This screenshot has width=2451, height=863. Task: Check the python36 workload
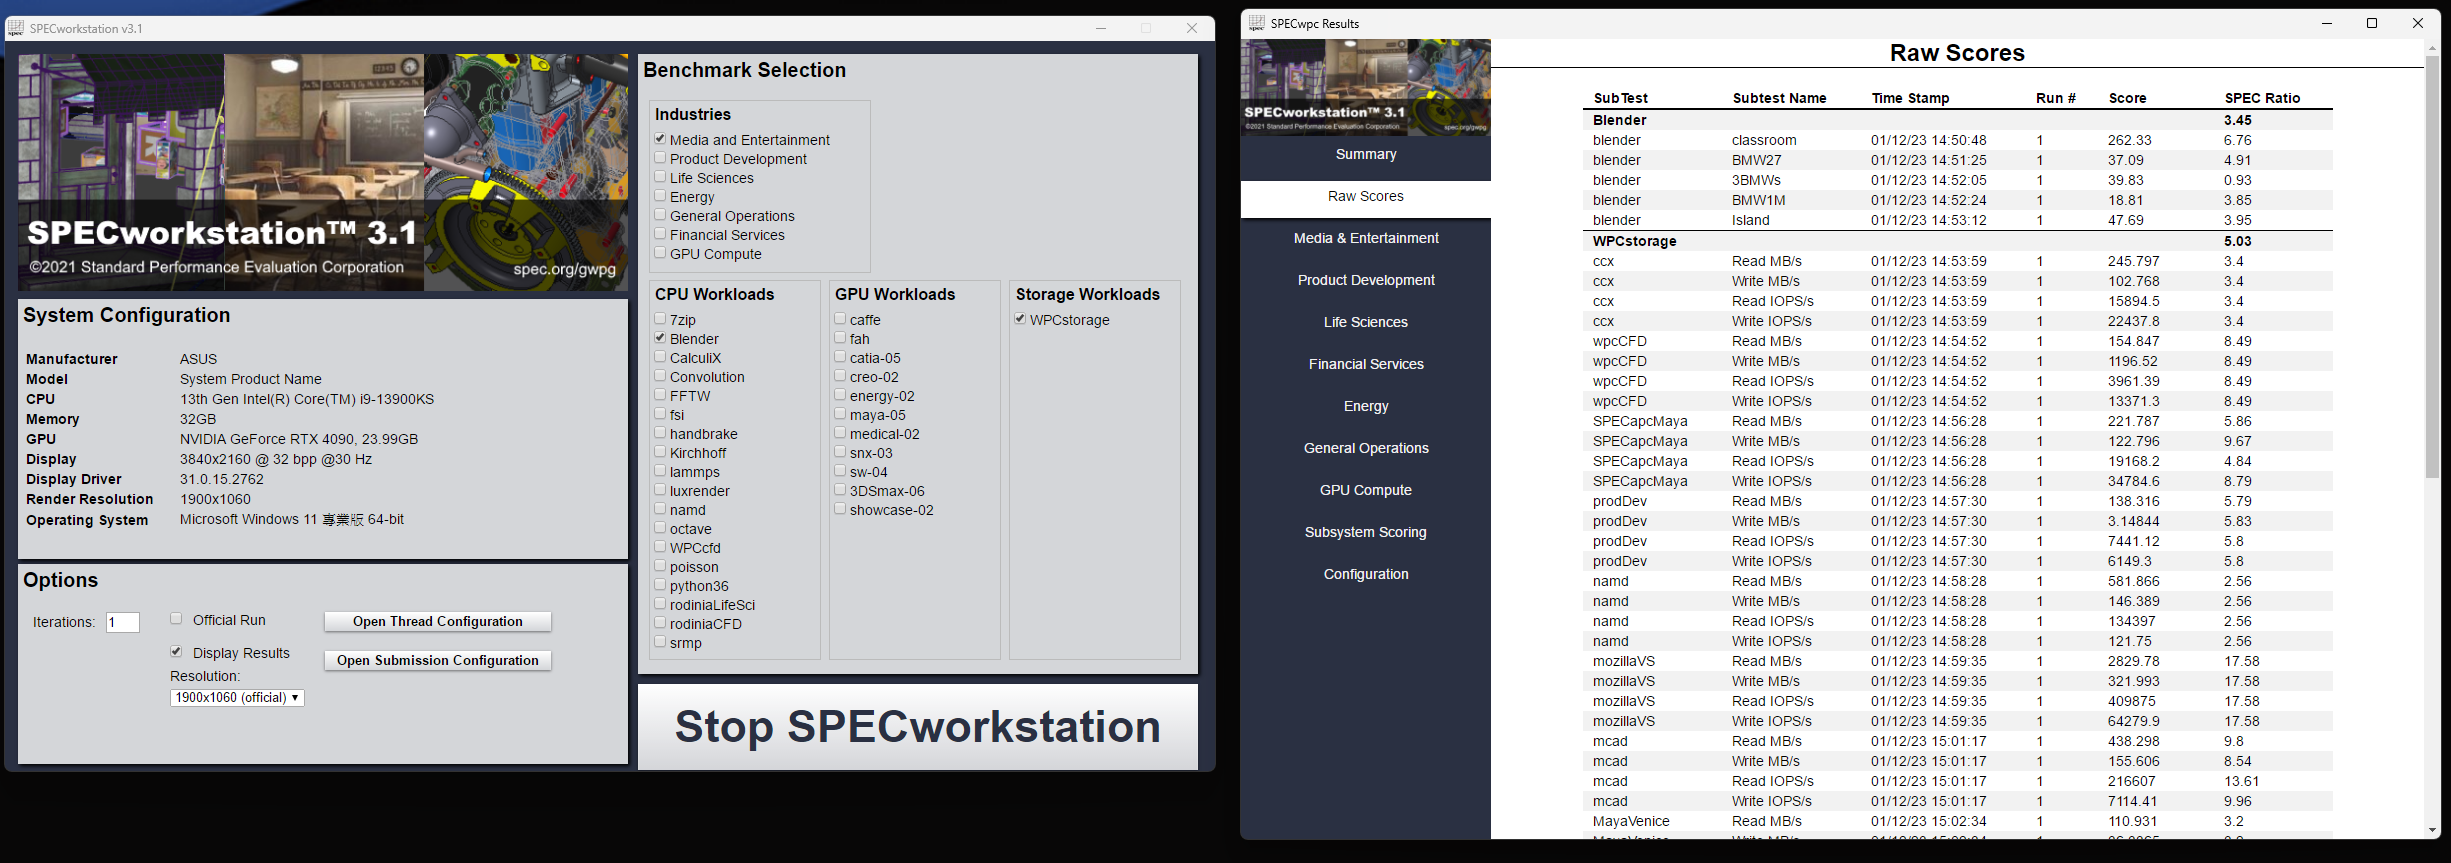660,585
